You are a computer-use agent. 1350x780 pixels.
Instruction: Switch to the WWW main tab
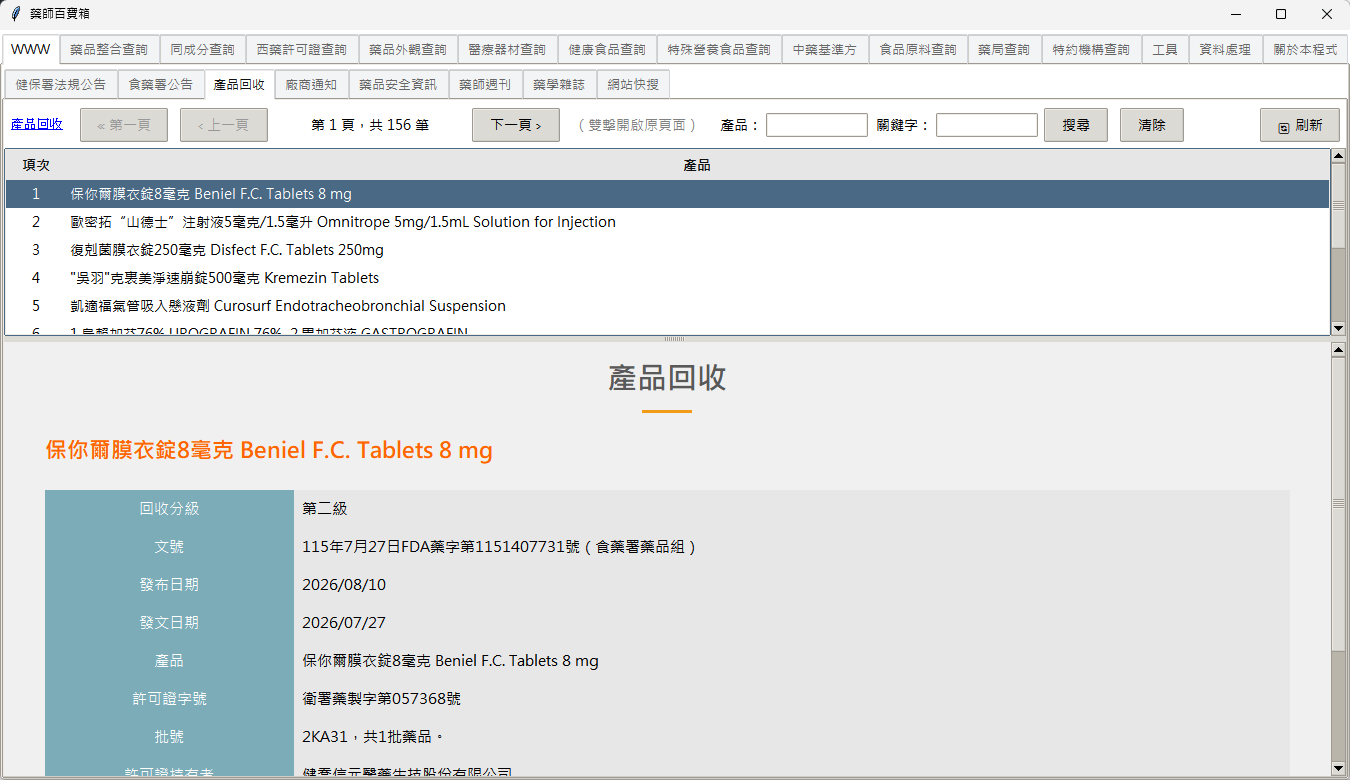click(x=31, y=49)
